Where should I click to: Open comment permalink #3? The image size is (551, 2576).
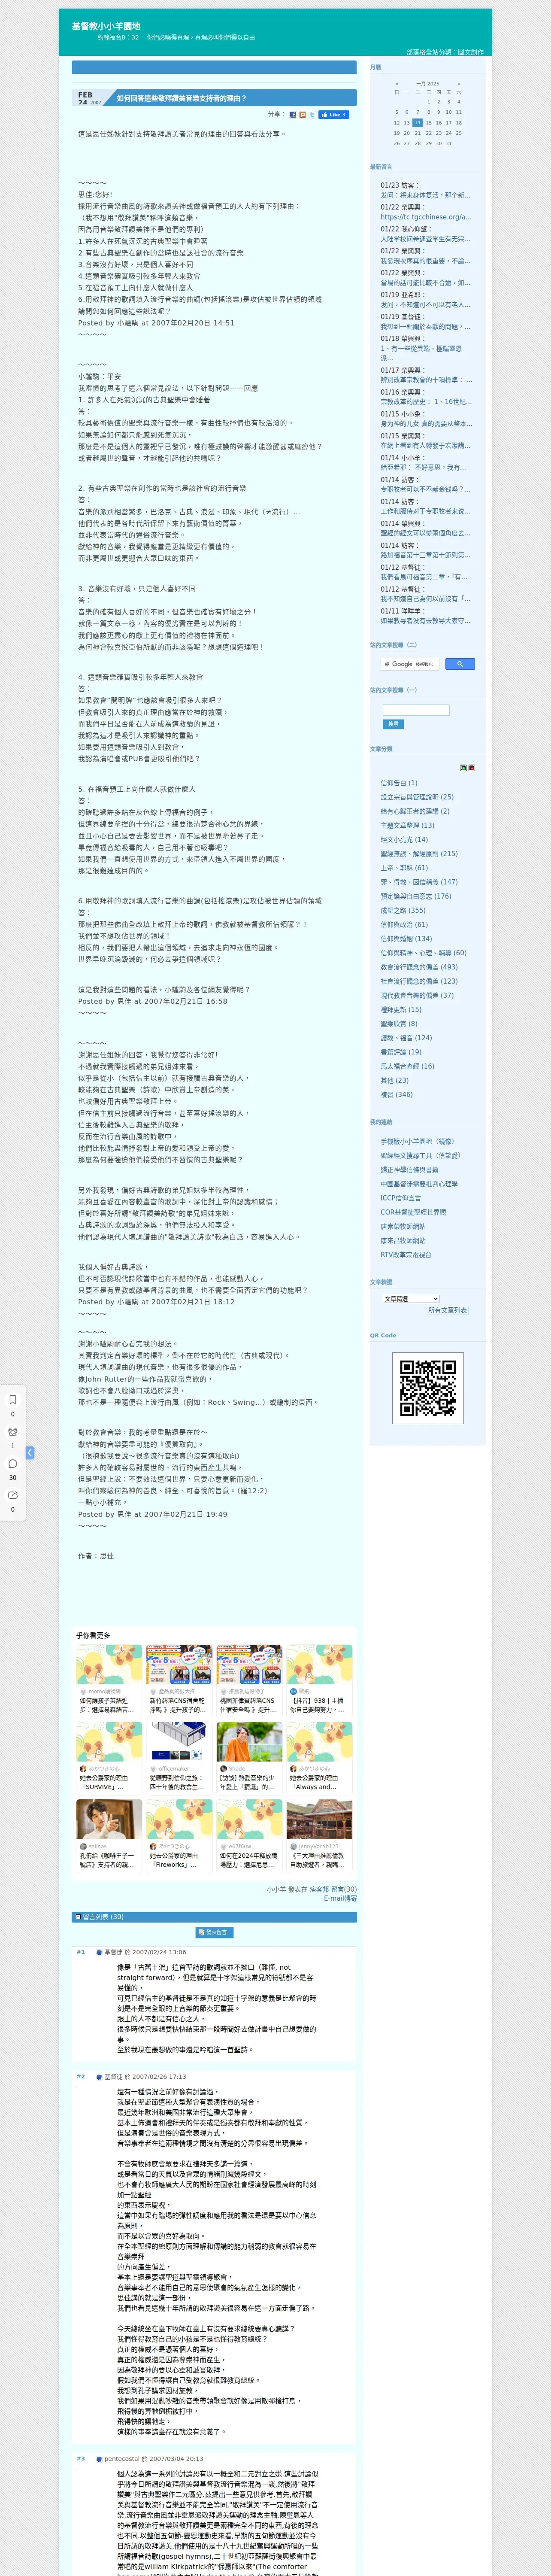[x=81, y=2458]
